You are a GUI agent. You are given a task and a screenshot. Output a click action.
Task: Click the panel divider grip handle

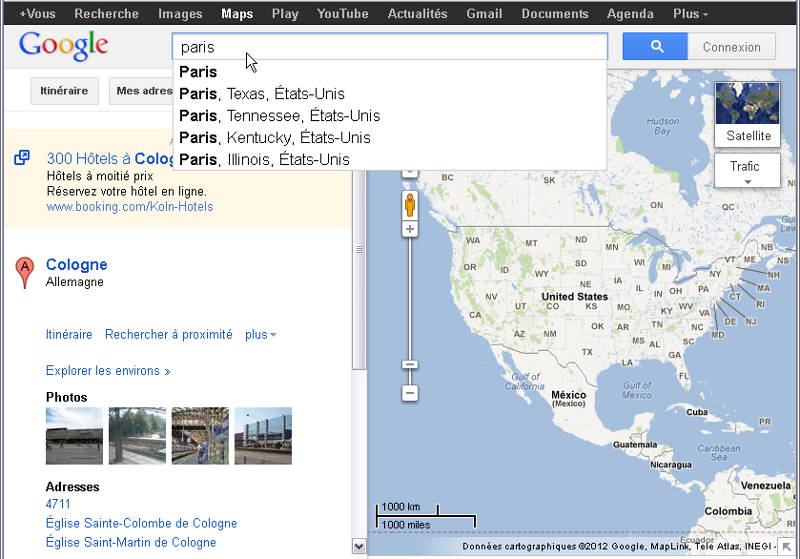point(359,249)
